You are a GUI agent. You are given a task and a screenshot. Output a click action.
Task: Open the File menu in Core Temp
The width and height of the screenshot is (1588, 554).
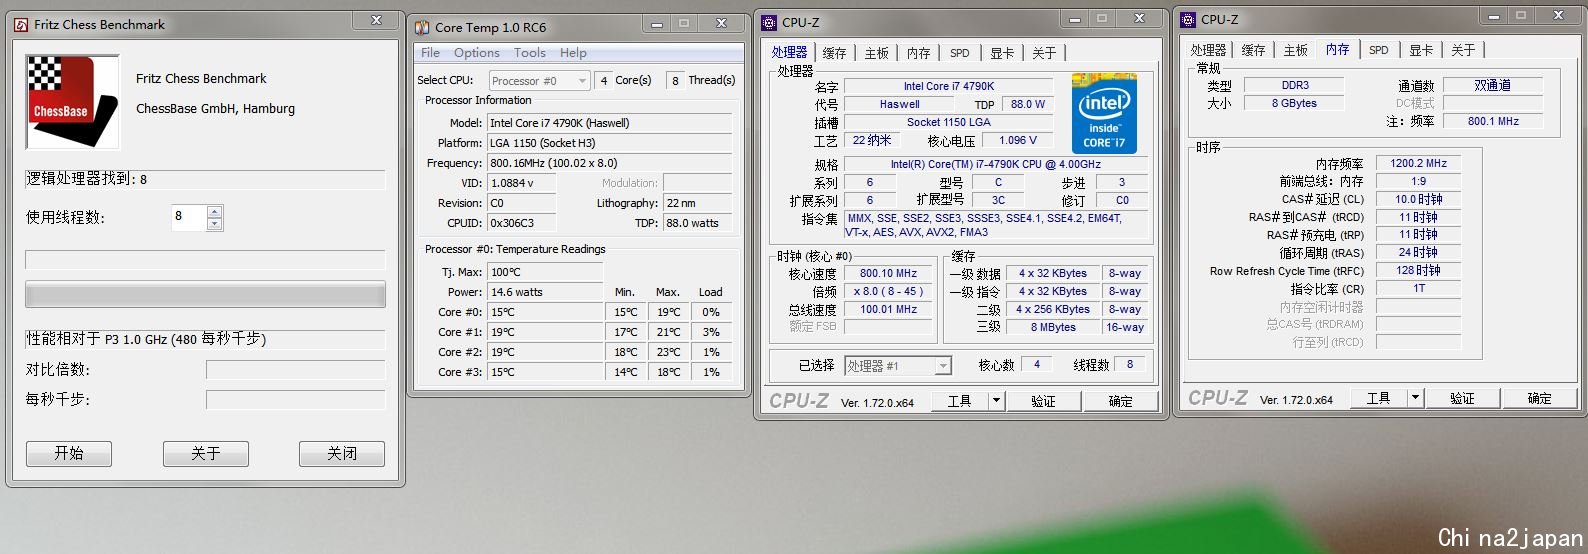(431, 53)
